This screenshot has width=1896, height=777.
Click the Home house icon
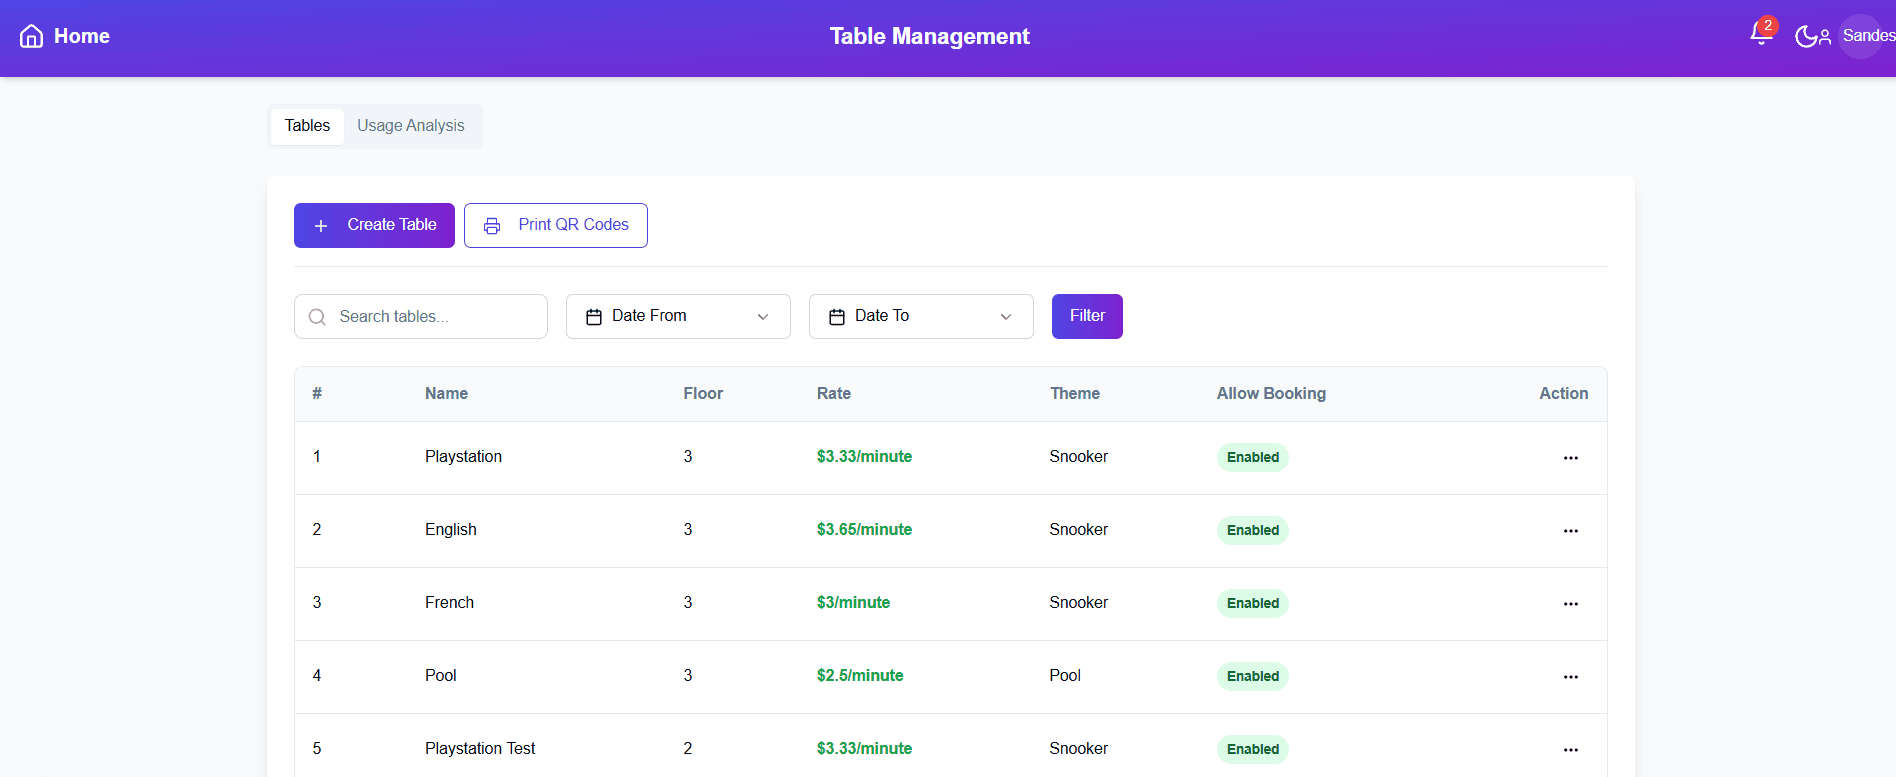[32, 36]
